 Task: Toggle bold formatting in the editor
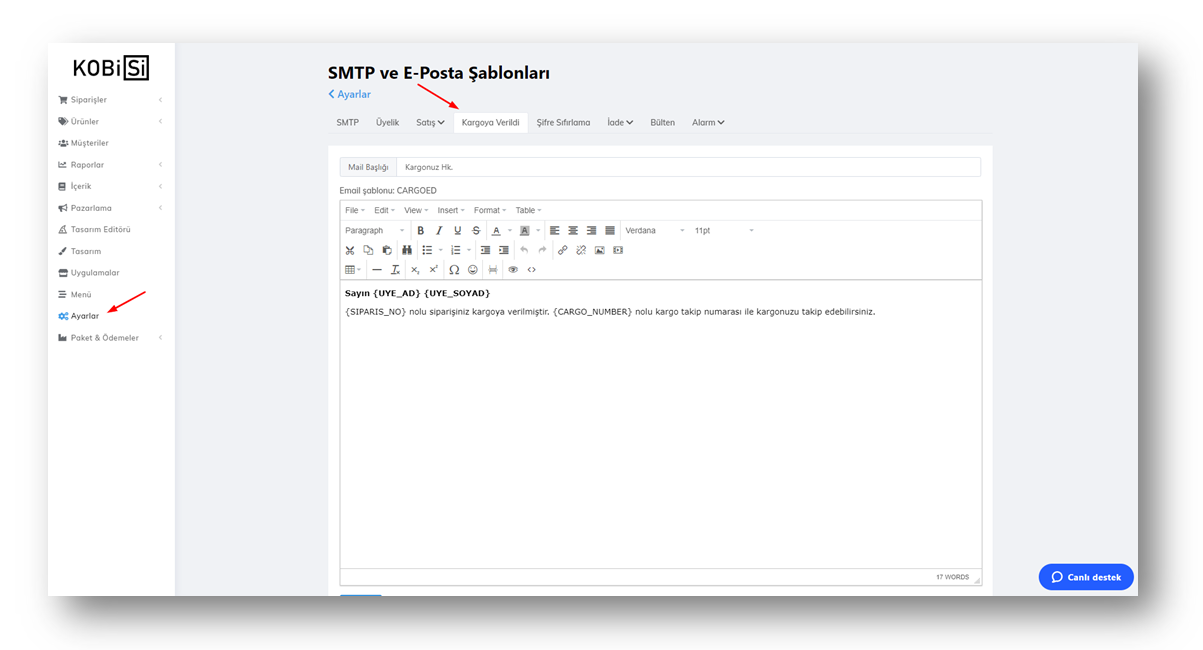(420, 230)
